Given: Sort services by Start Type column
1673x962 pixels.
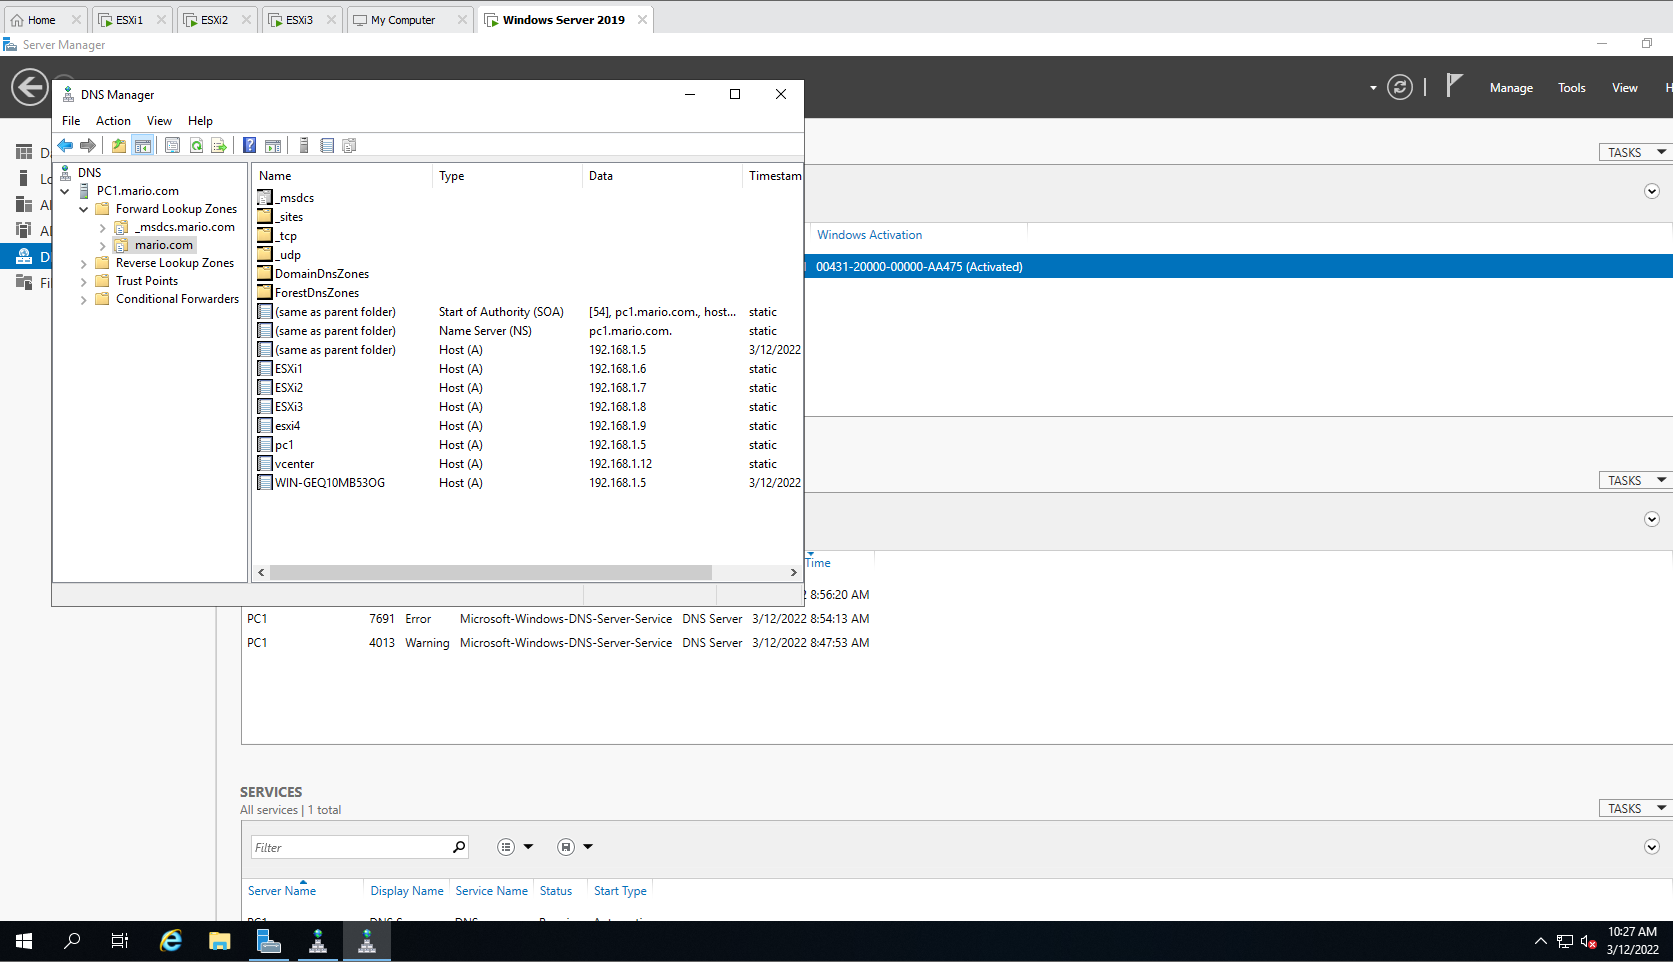Looking at the screenshot, I should tap(620, 891).
